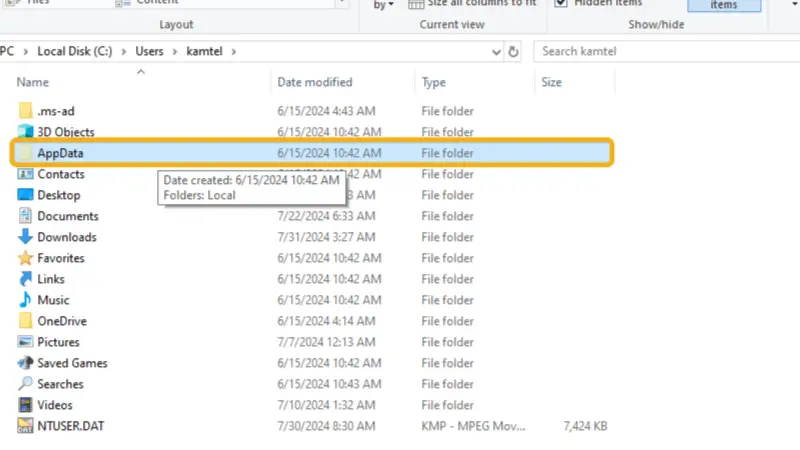Click the Search kamtel input field
This screenshot has height=450, width=800.
pyautogui.click(x=663, y=52)
